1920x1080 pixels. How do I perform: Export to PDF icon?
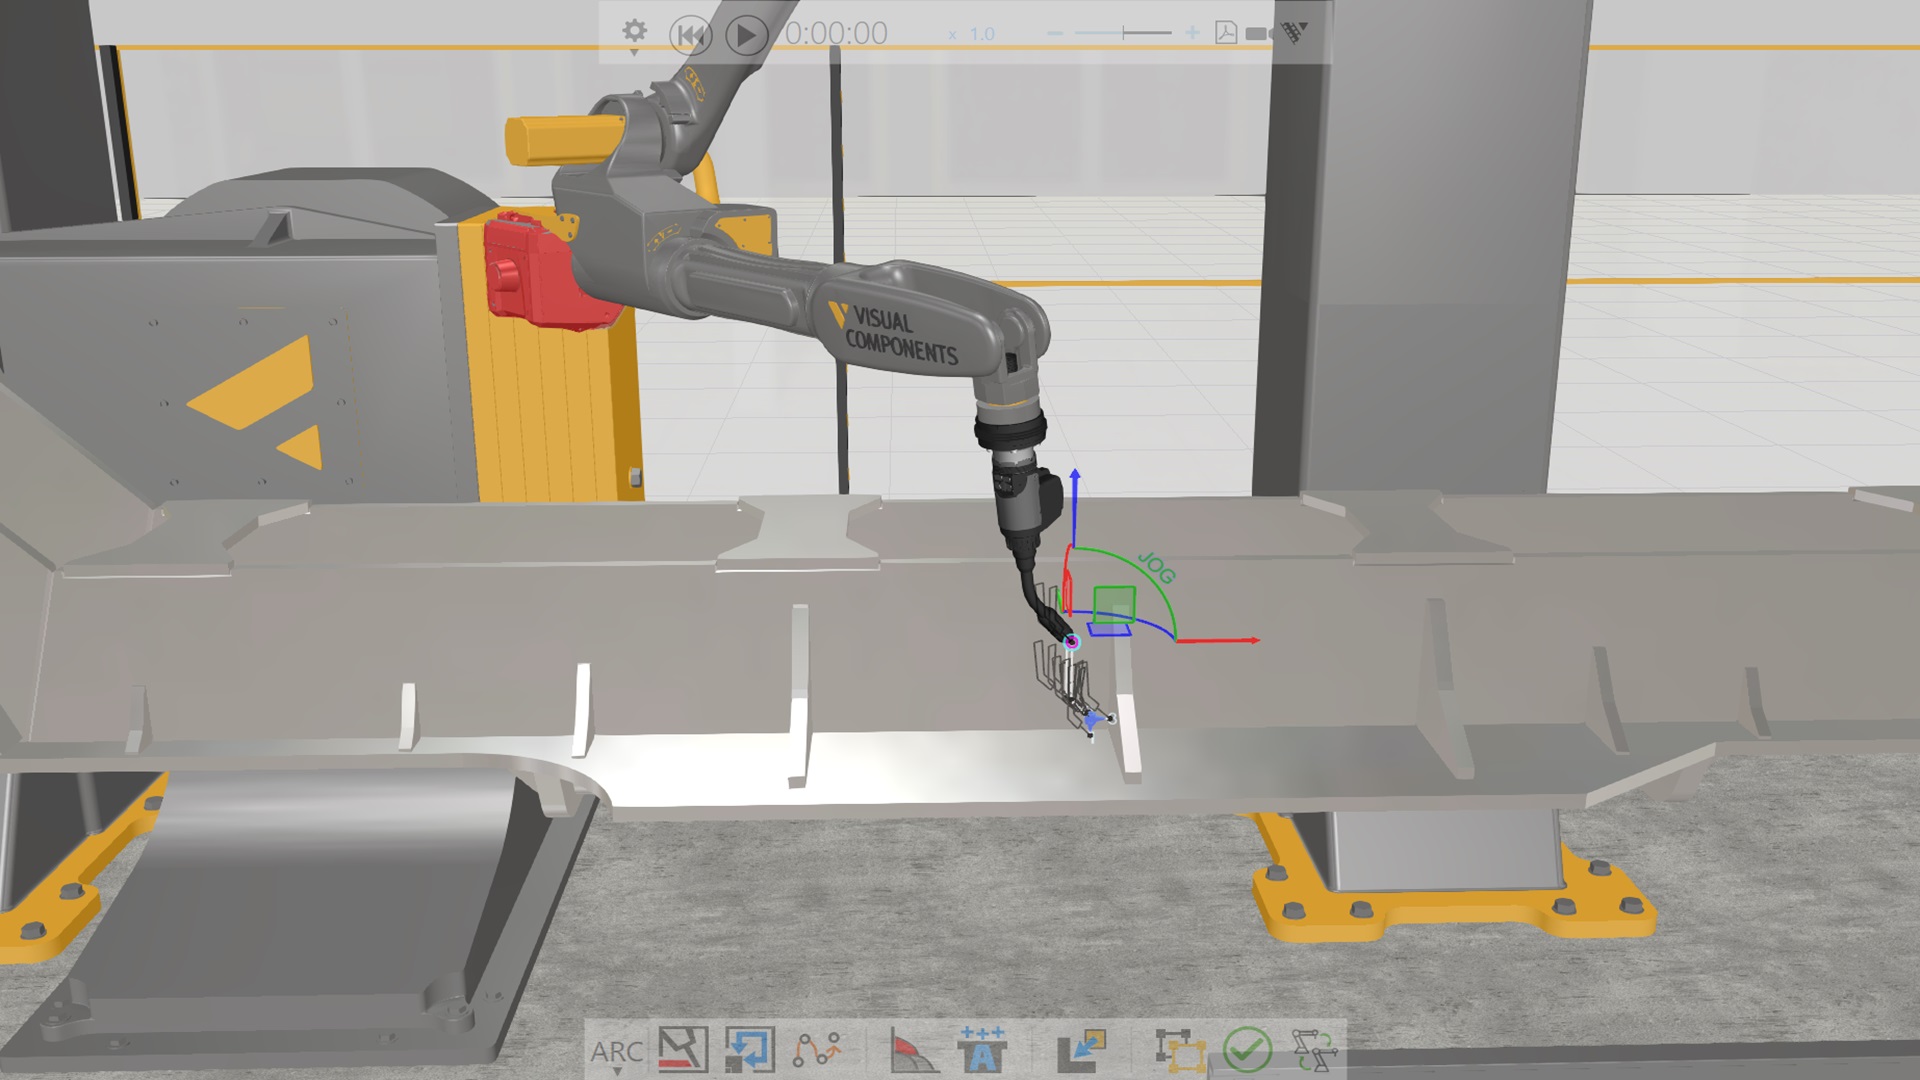[x=1226, y=34]
